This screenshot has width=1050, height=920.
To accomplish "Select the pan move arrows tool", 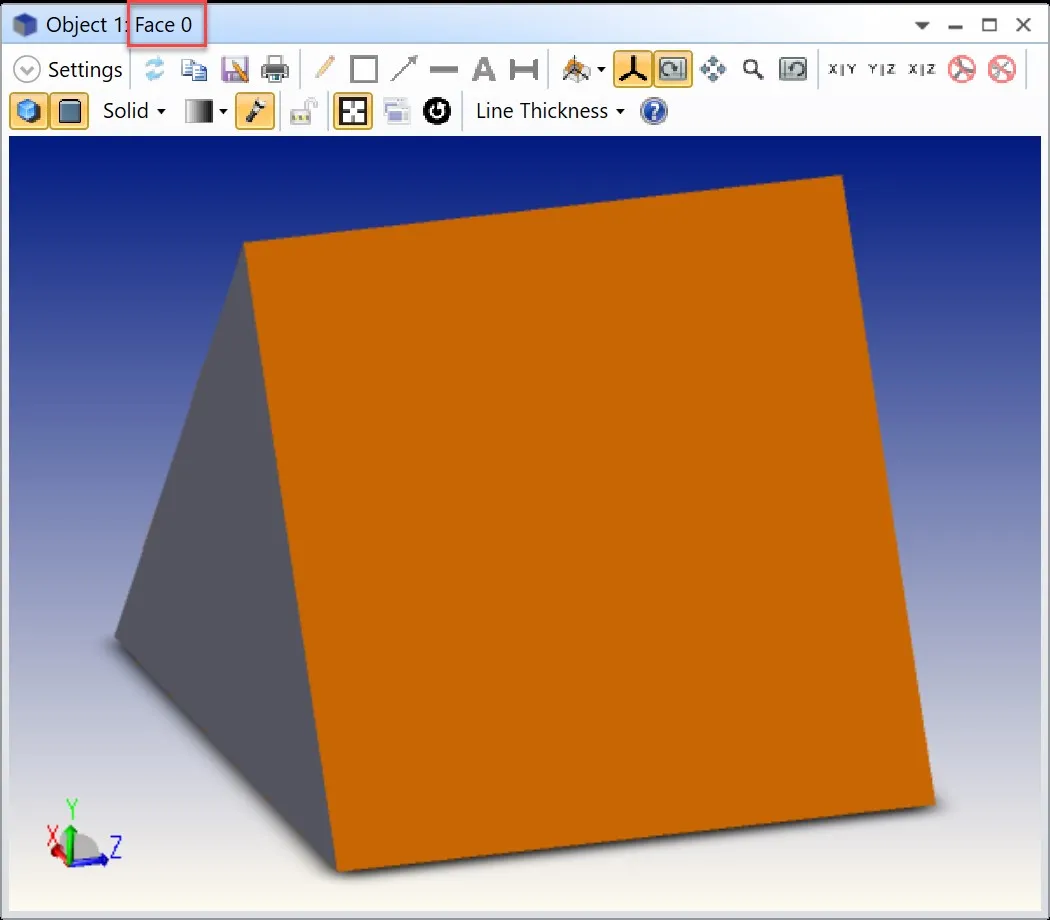I will click(713, 69).
